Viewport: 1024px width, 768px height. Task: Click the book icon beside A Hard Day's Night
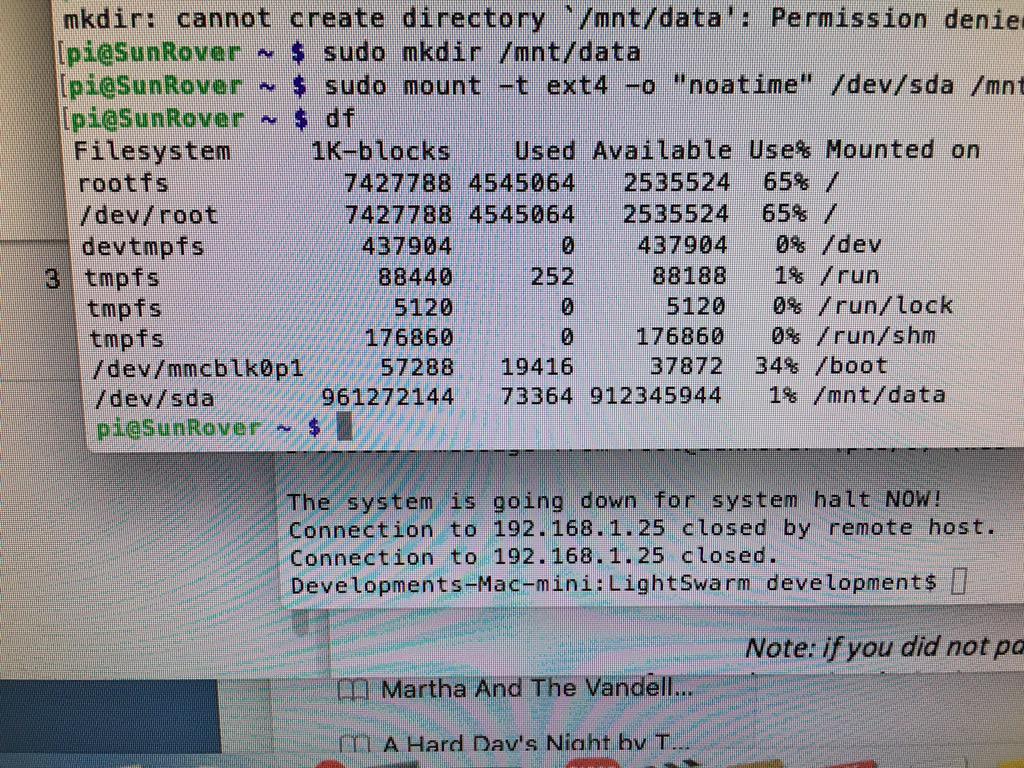[x=355, y=746]
